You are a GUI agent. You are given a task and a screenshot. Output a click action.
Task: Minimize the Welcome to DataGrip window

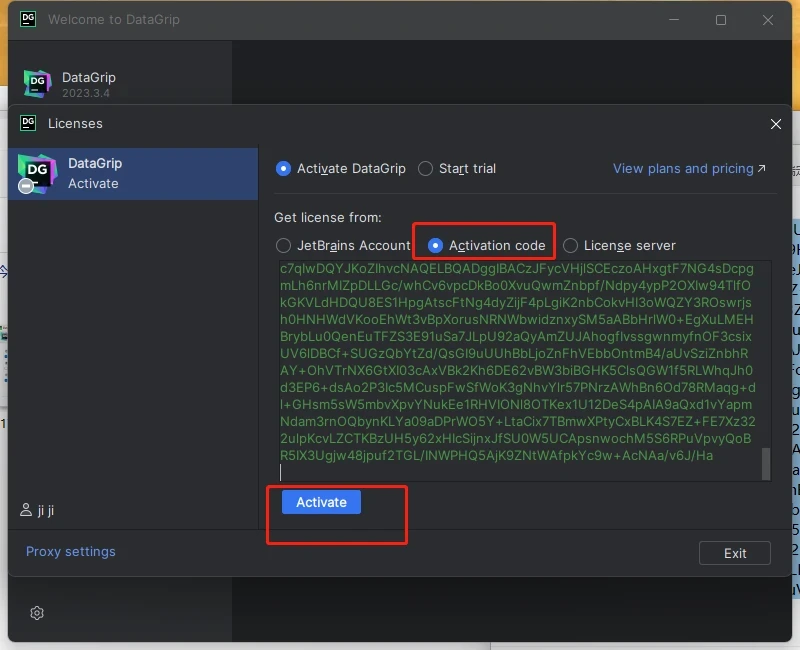click(673, 20)
